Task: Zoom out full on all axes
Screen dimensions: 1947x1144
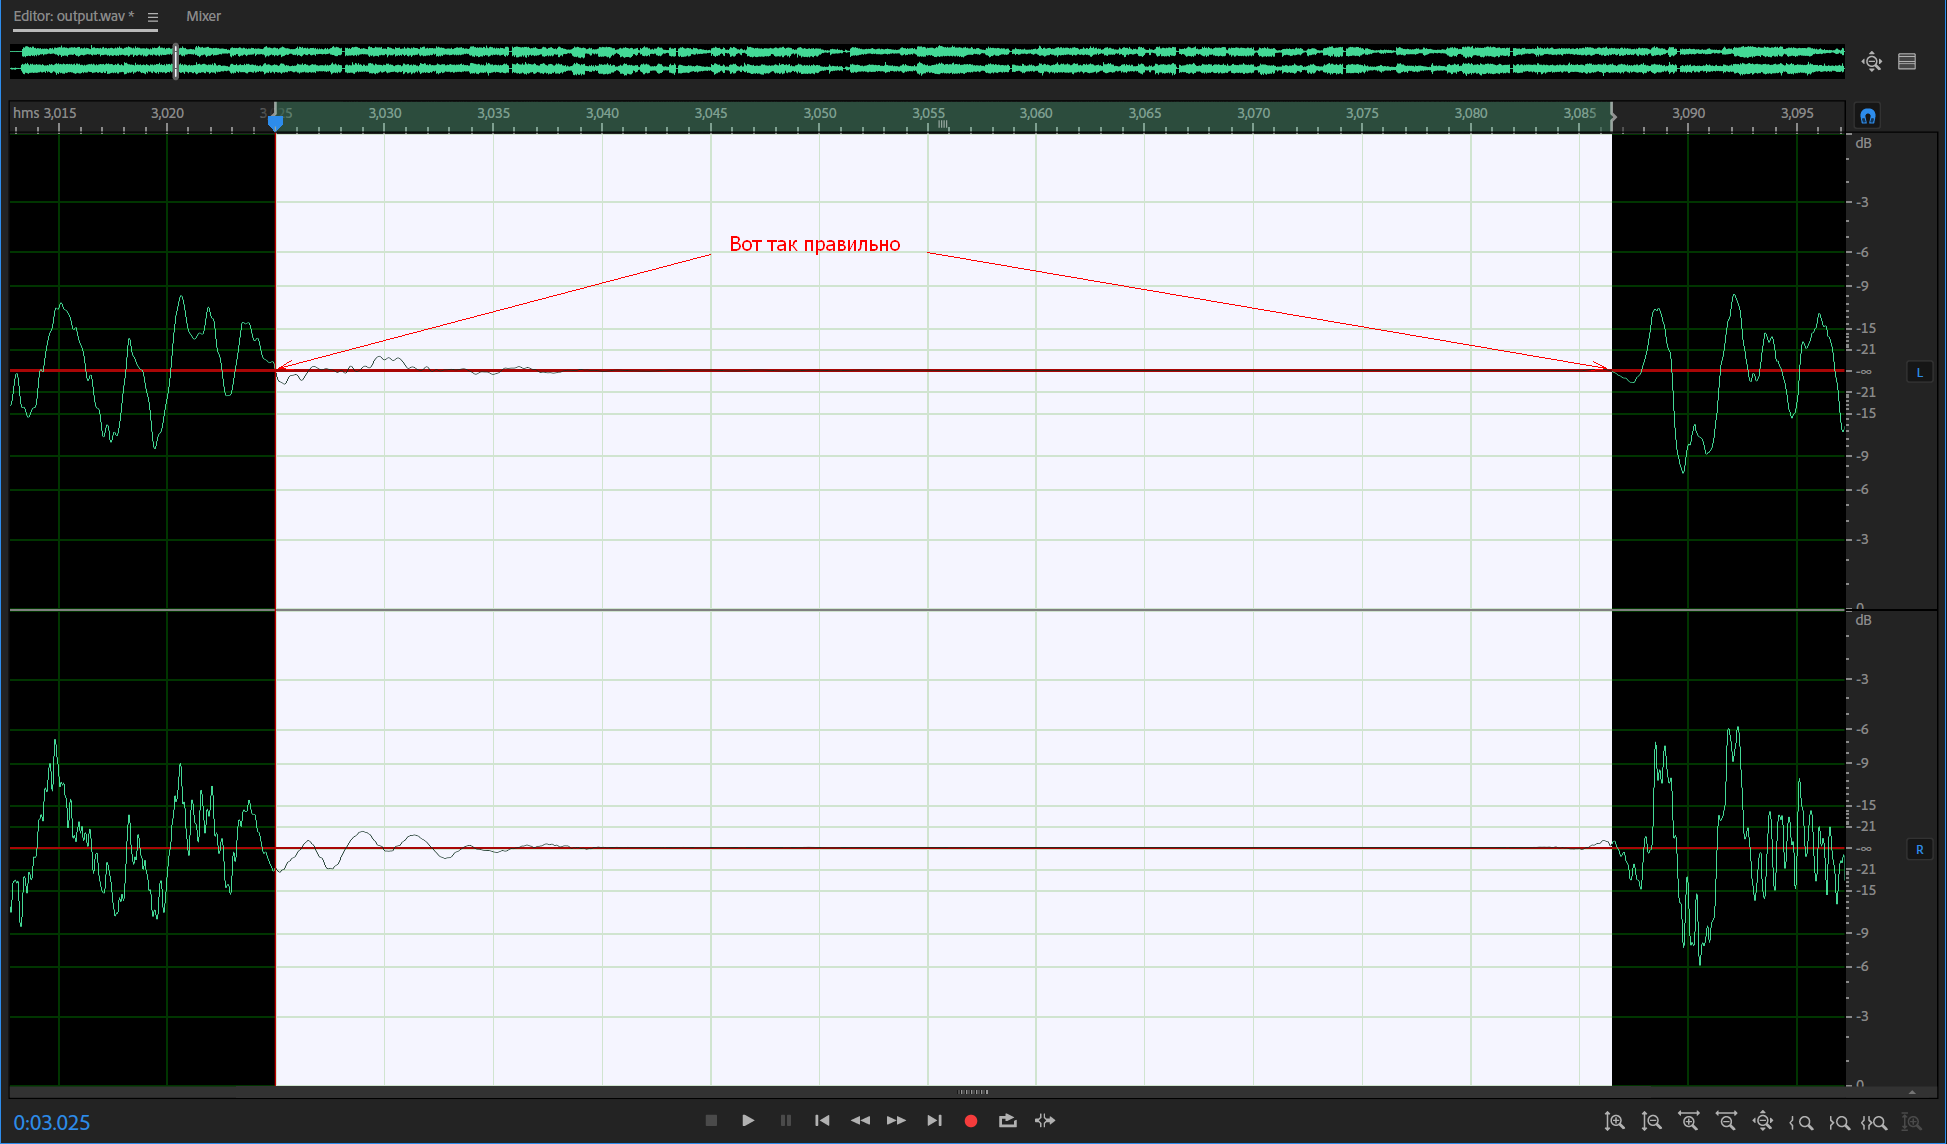Action: (x=1763, y=1122)
